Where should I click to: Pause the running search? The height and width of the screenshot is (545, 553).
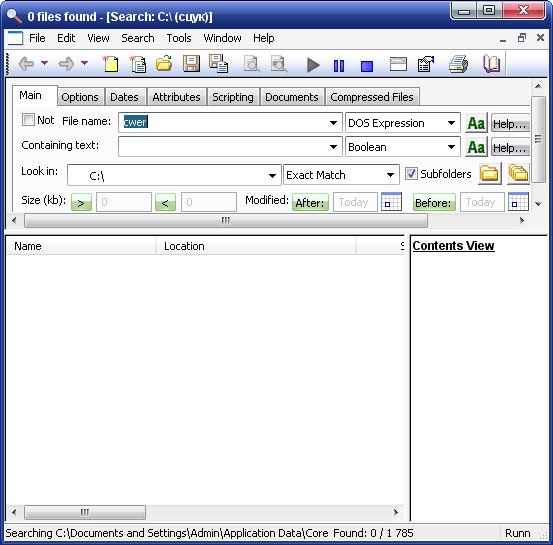coord(339,66)
